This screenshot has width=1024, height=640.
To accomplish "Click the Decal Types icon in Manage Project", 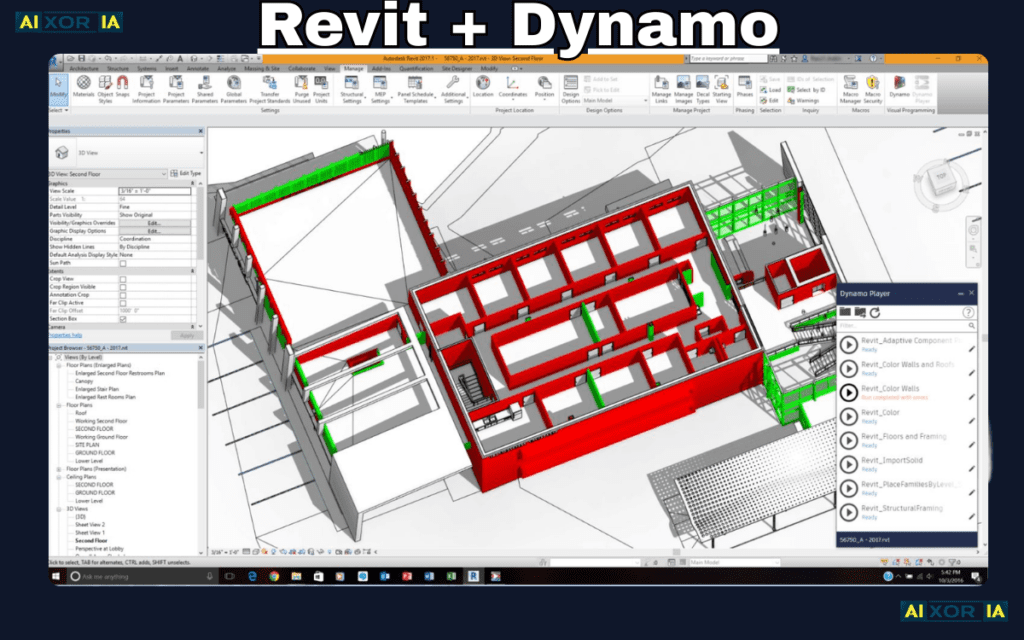I will (703, 83).
